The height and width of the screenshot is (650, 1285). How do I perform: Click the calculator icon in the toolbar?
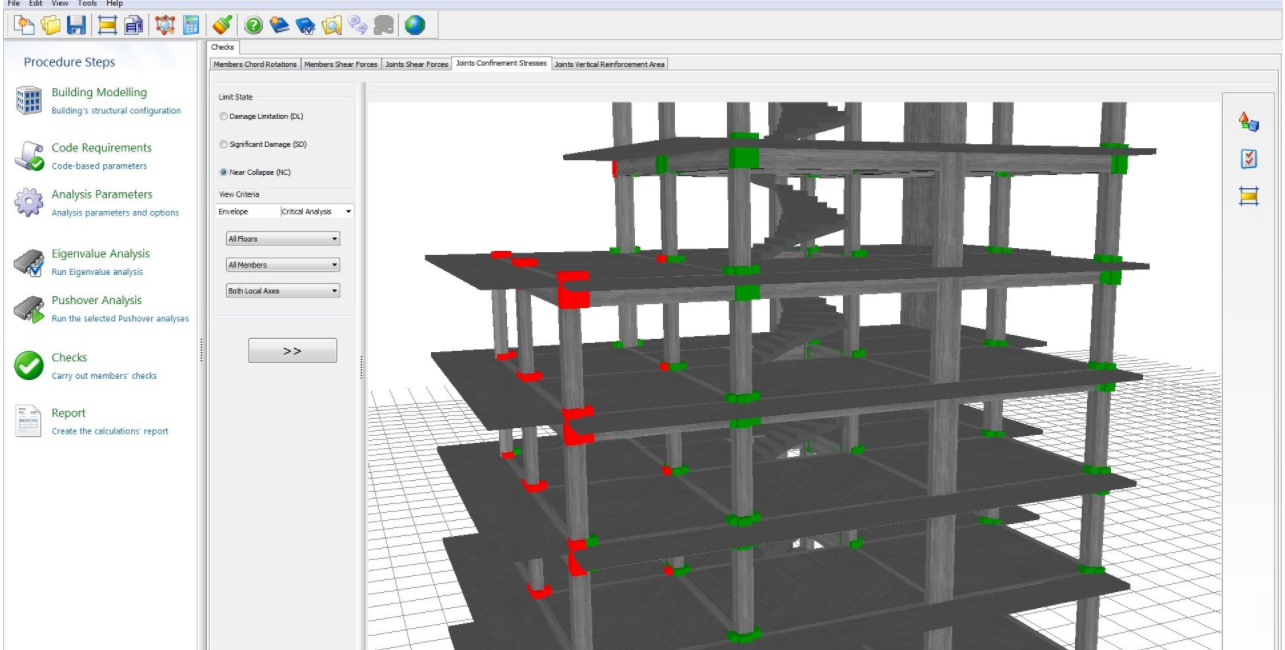pyautogui.click(x=191, y=25)
